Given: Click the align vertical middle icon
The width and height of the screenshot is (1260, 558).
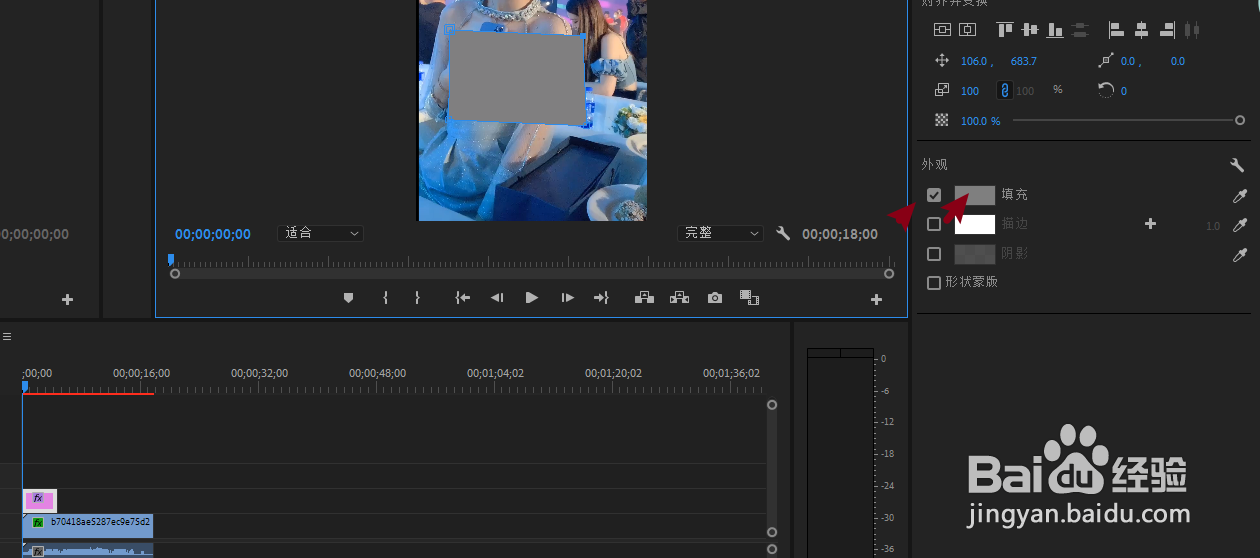Looking at the screenshot, I should pos(1030,30).
